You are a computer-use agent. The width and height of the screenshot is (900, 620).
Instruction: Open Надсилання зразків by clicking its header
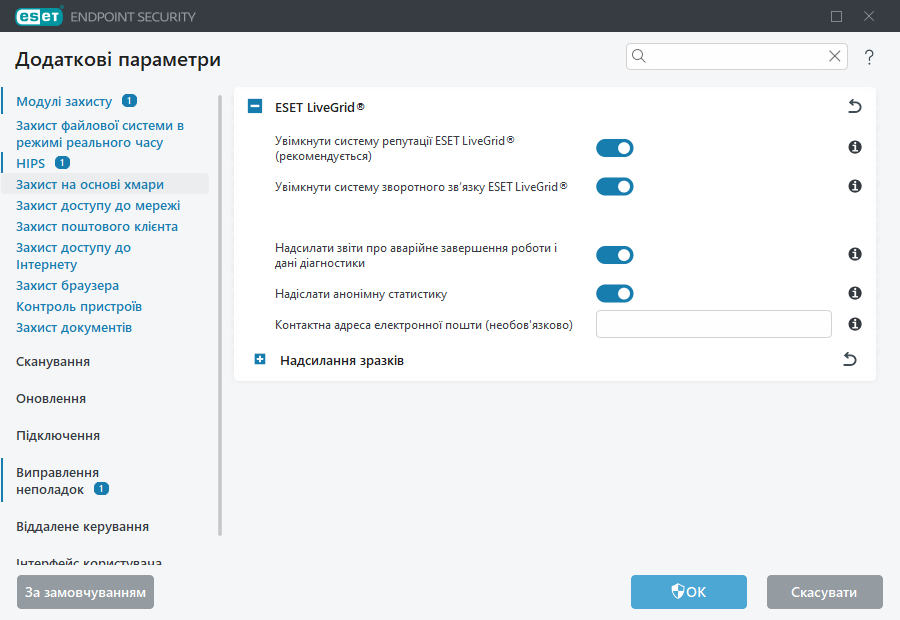[340, 359]
